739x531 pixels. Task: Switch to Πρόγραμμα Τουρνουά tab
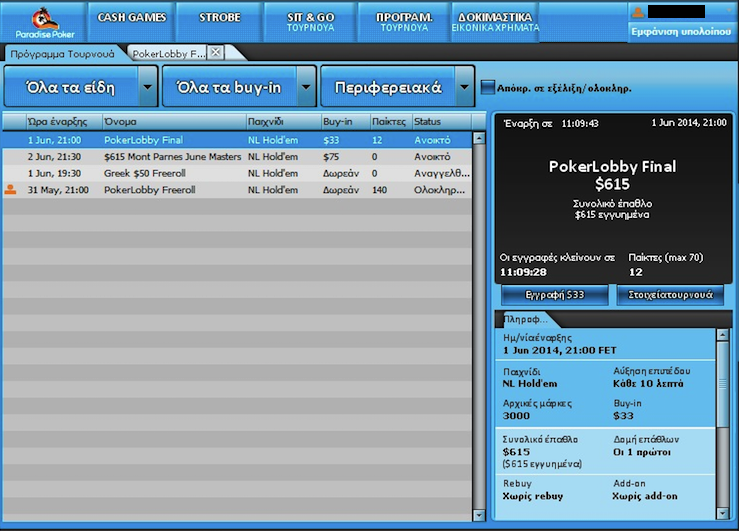(63, 54)
